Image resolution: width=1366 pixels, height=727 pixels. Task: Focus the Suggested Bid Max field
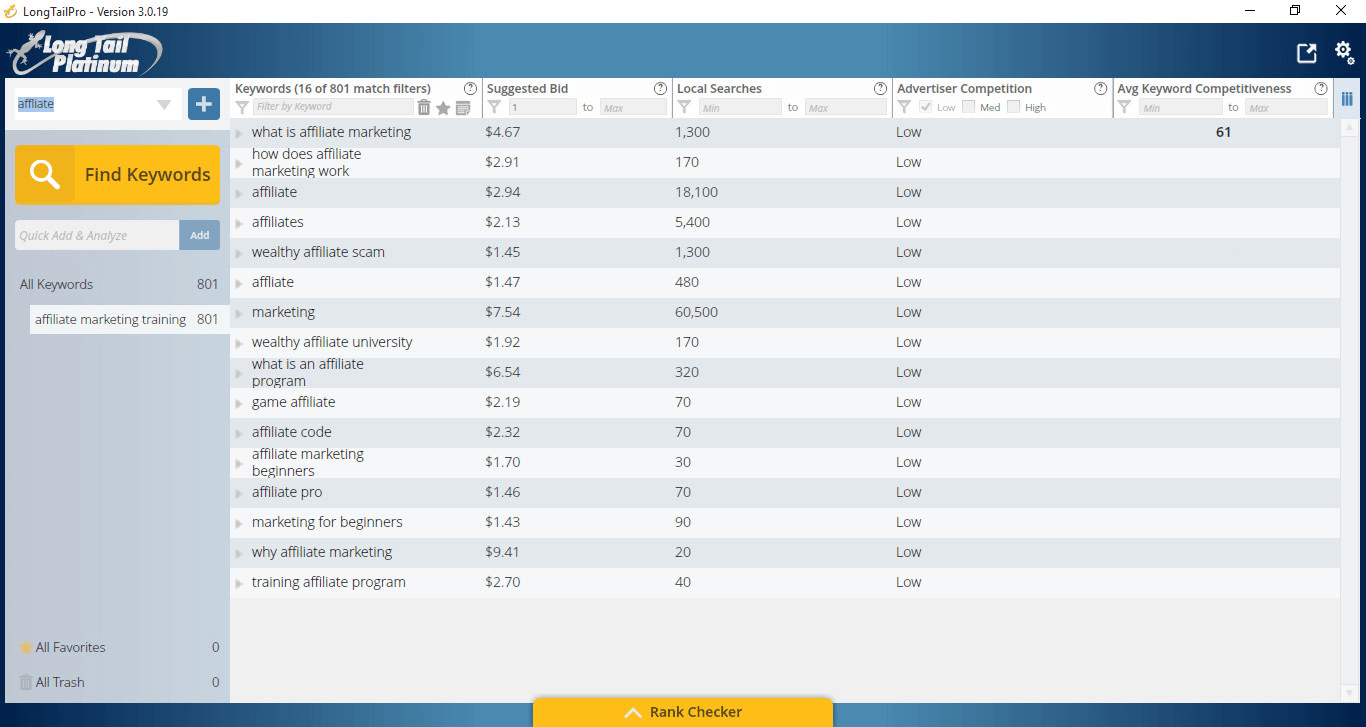(633, 107)
